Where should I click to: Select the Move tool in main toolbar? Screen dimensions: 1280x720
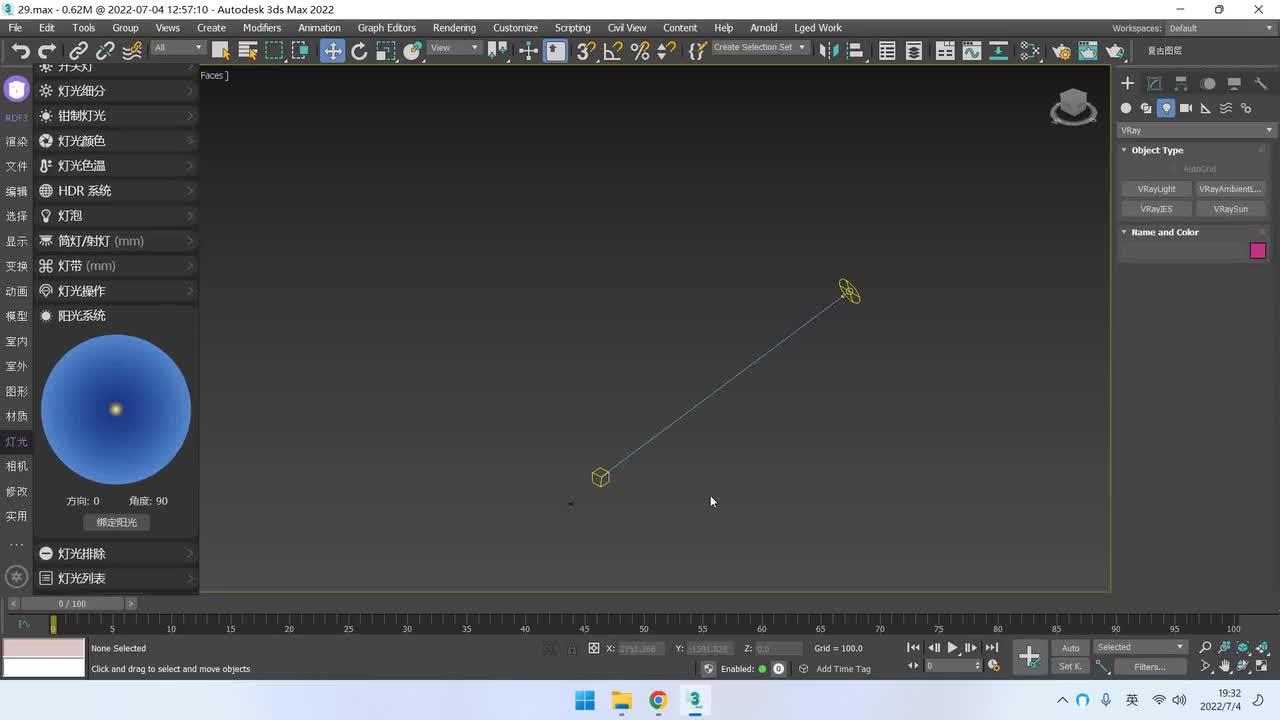click(332, 51)
